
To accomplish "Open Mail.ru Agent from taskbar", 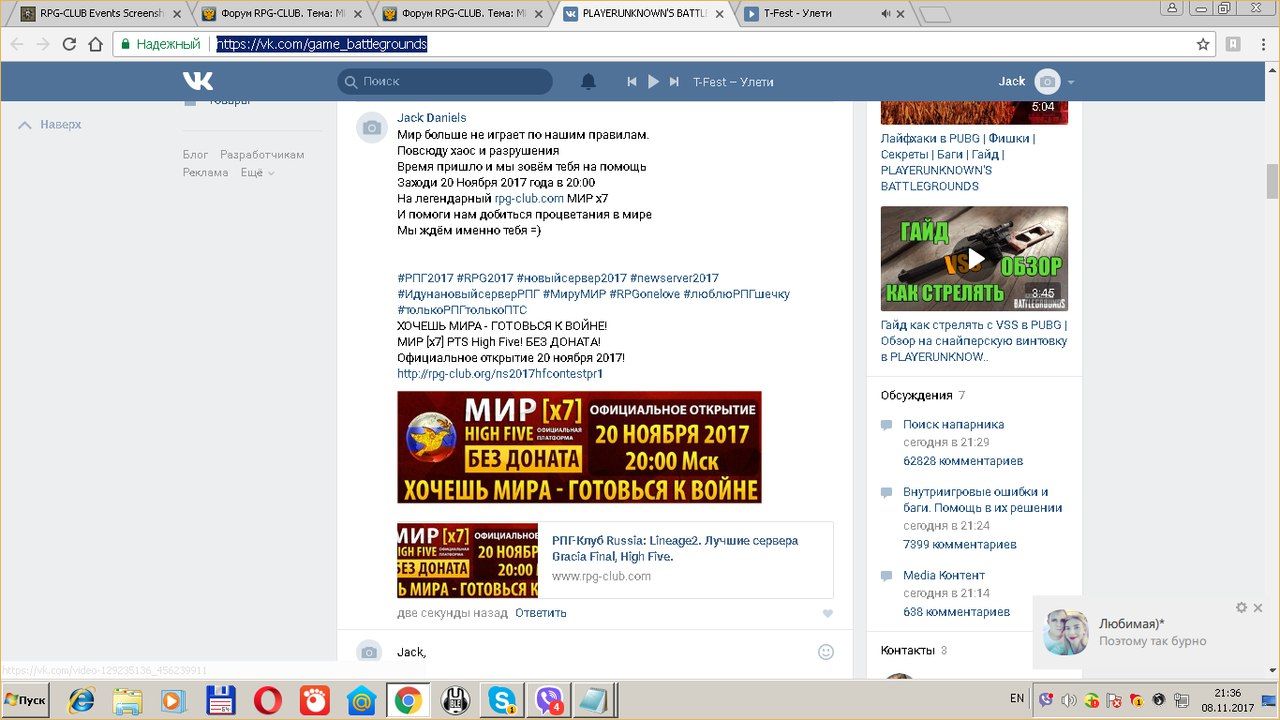I will [360, 700].
